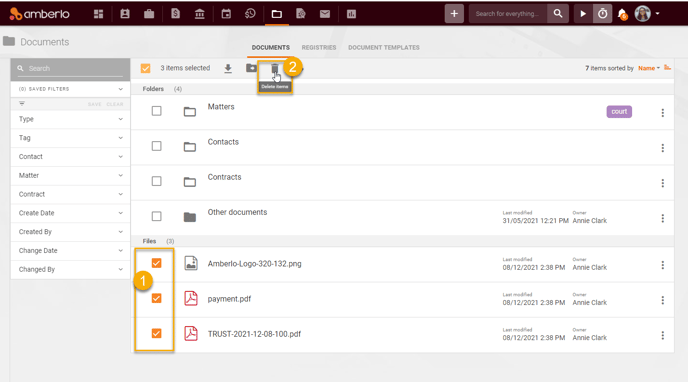Click the Clear filter button

tap(115, 104)
